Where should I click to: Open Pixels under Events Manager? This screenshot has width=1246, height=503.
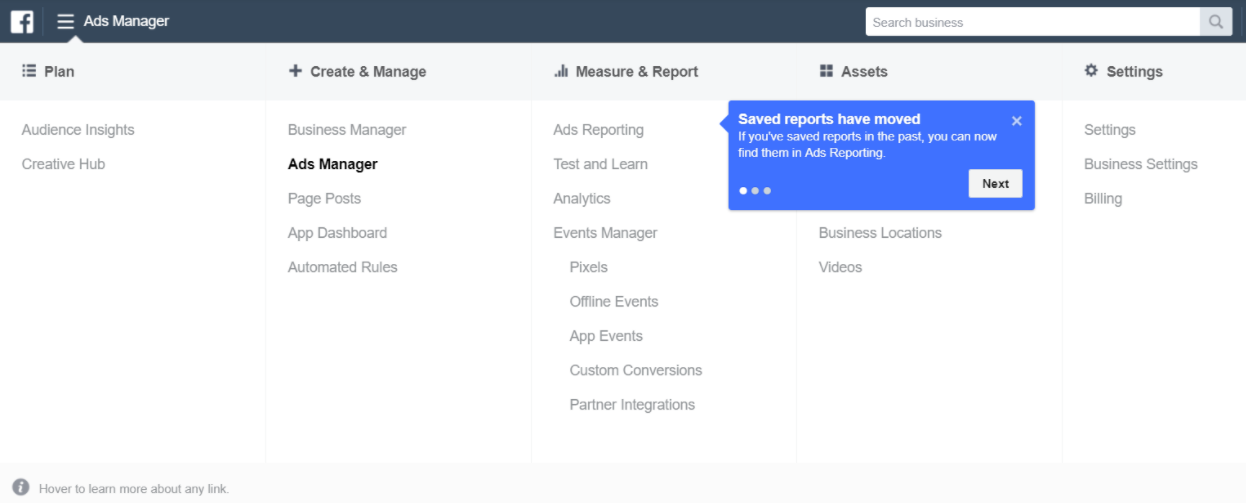[588, 267]
